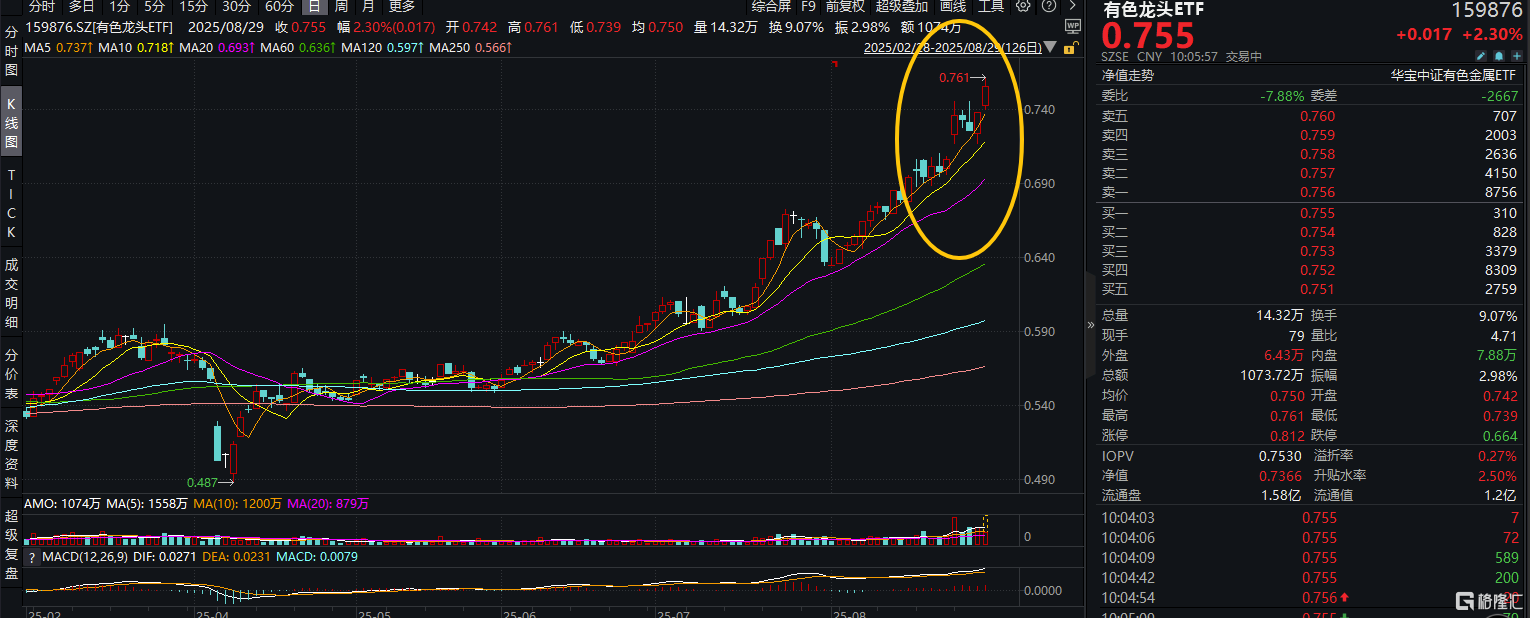Viewport: 1530px width, 618px height.
Task: Toggle the yellow chart lock icon
Action: tap(1071, 47)
